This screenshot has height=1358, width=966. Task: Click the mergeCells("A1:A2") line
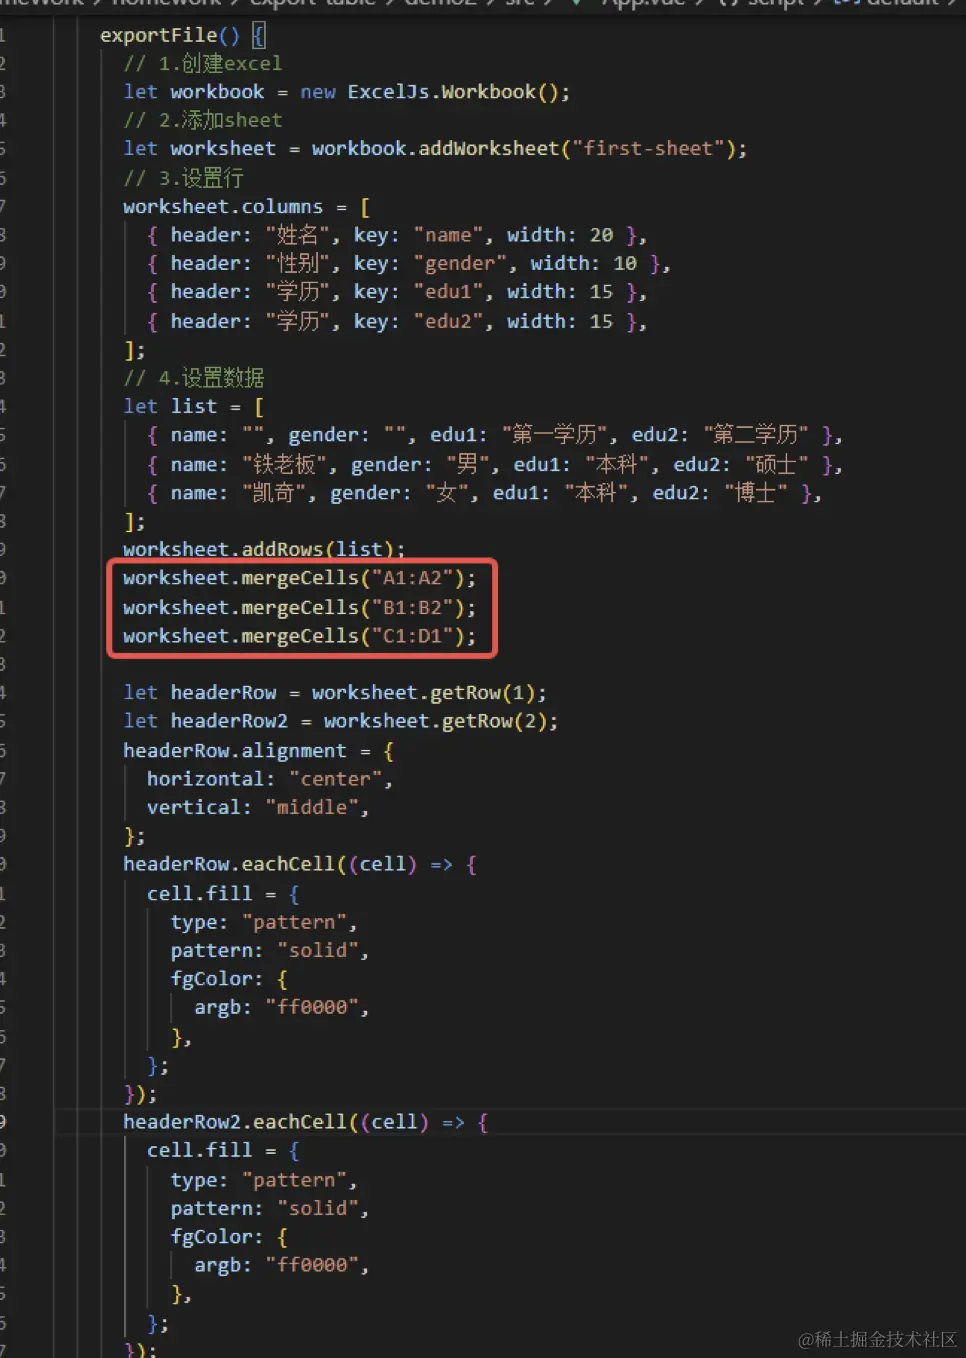(300, 578)
